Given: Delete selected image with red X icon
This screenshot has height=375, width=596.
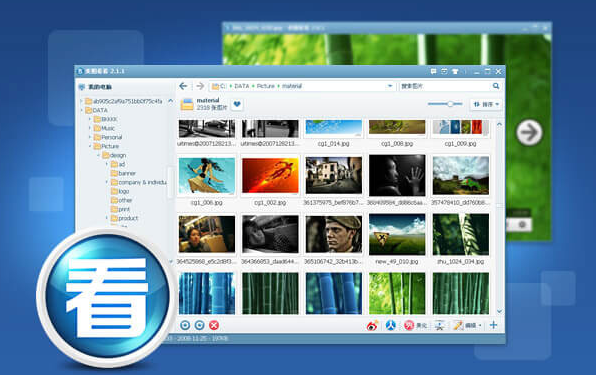Looking at the screenshot, I should 214,325.
